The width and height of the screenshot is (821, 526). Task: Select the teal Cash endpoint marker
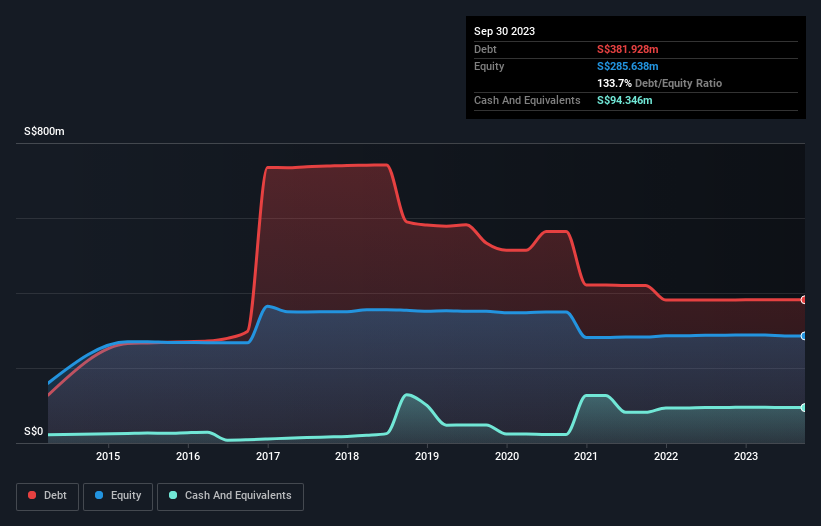[x=804, y=407]
